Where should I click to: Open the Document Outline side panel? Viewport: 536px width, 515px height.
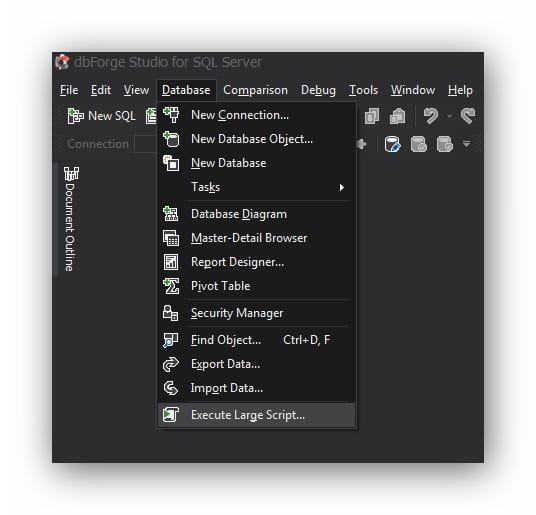[70, 219]
